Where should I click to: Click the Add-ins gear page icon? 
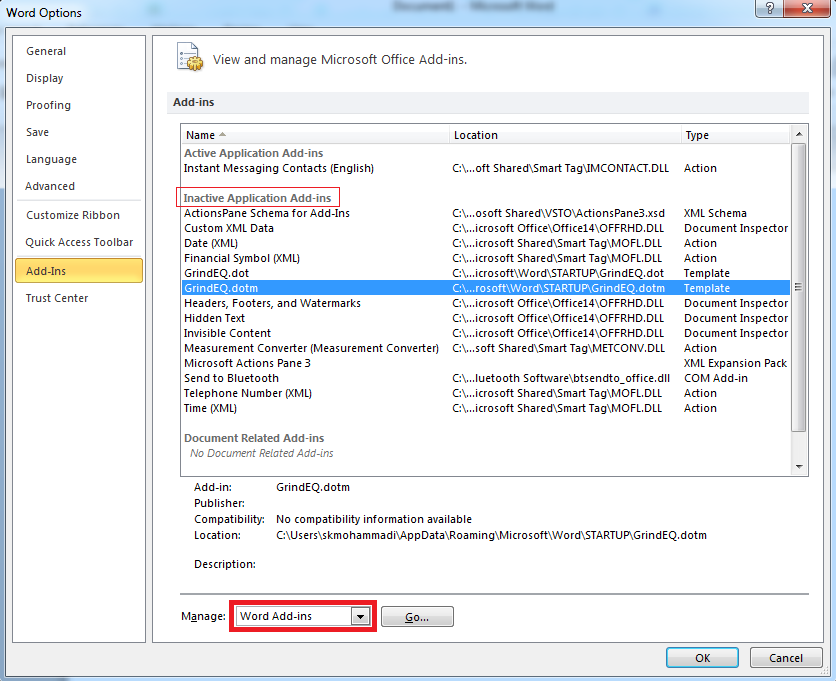(x=189, y=57)
